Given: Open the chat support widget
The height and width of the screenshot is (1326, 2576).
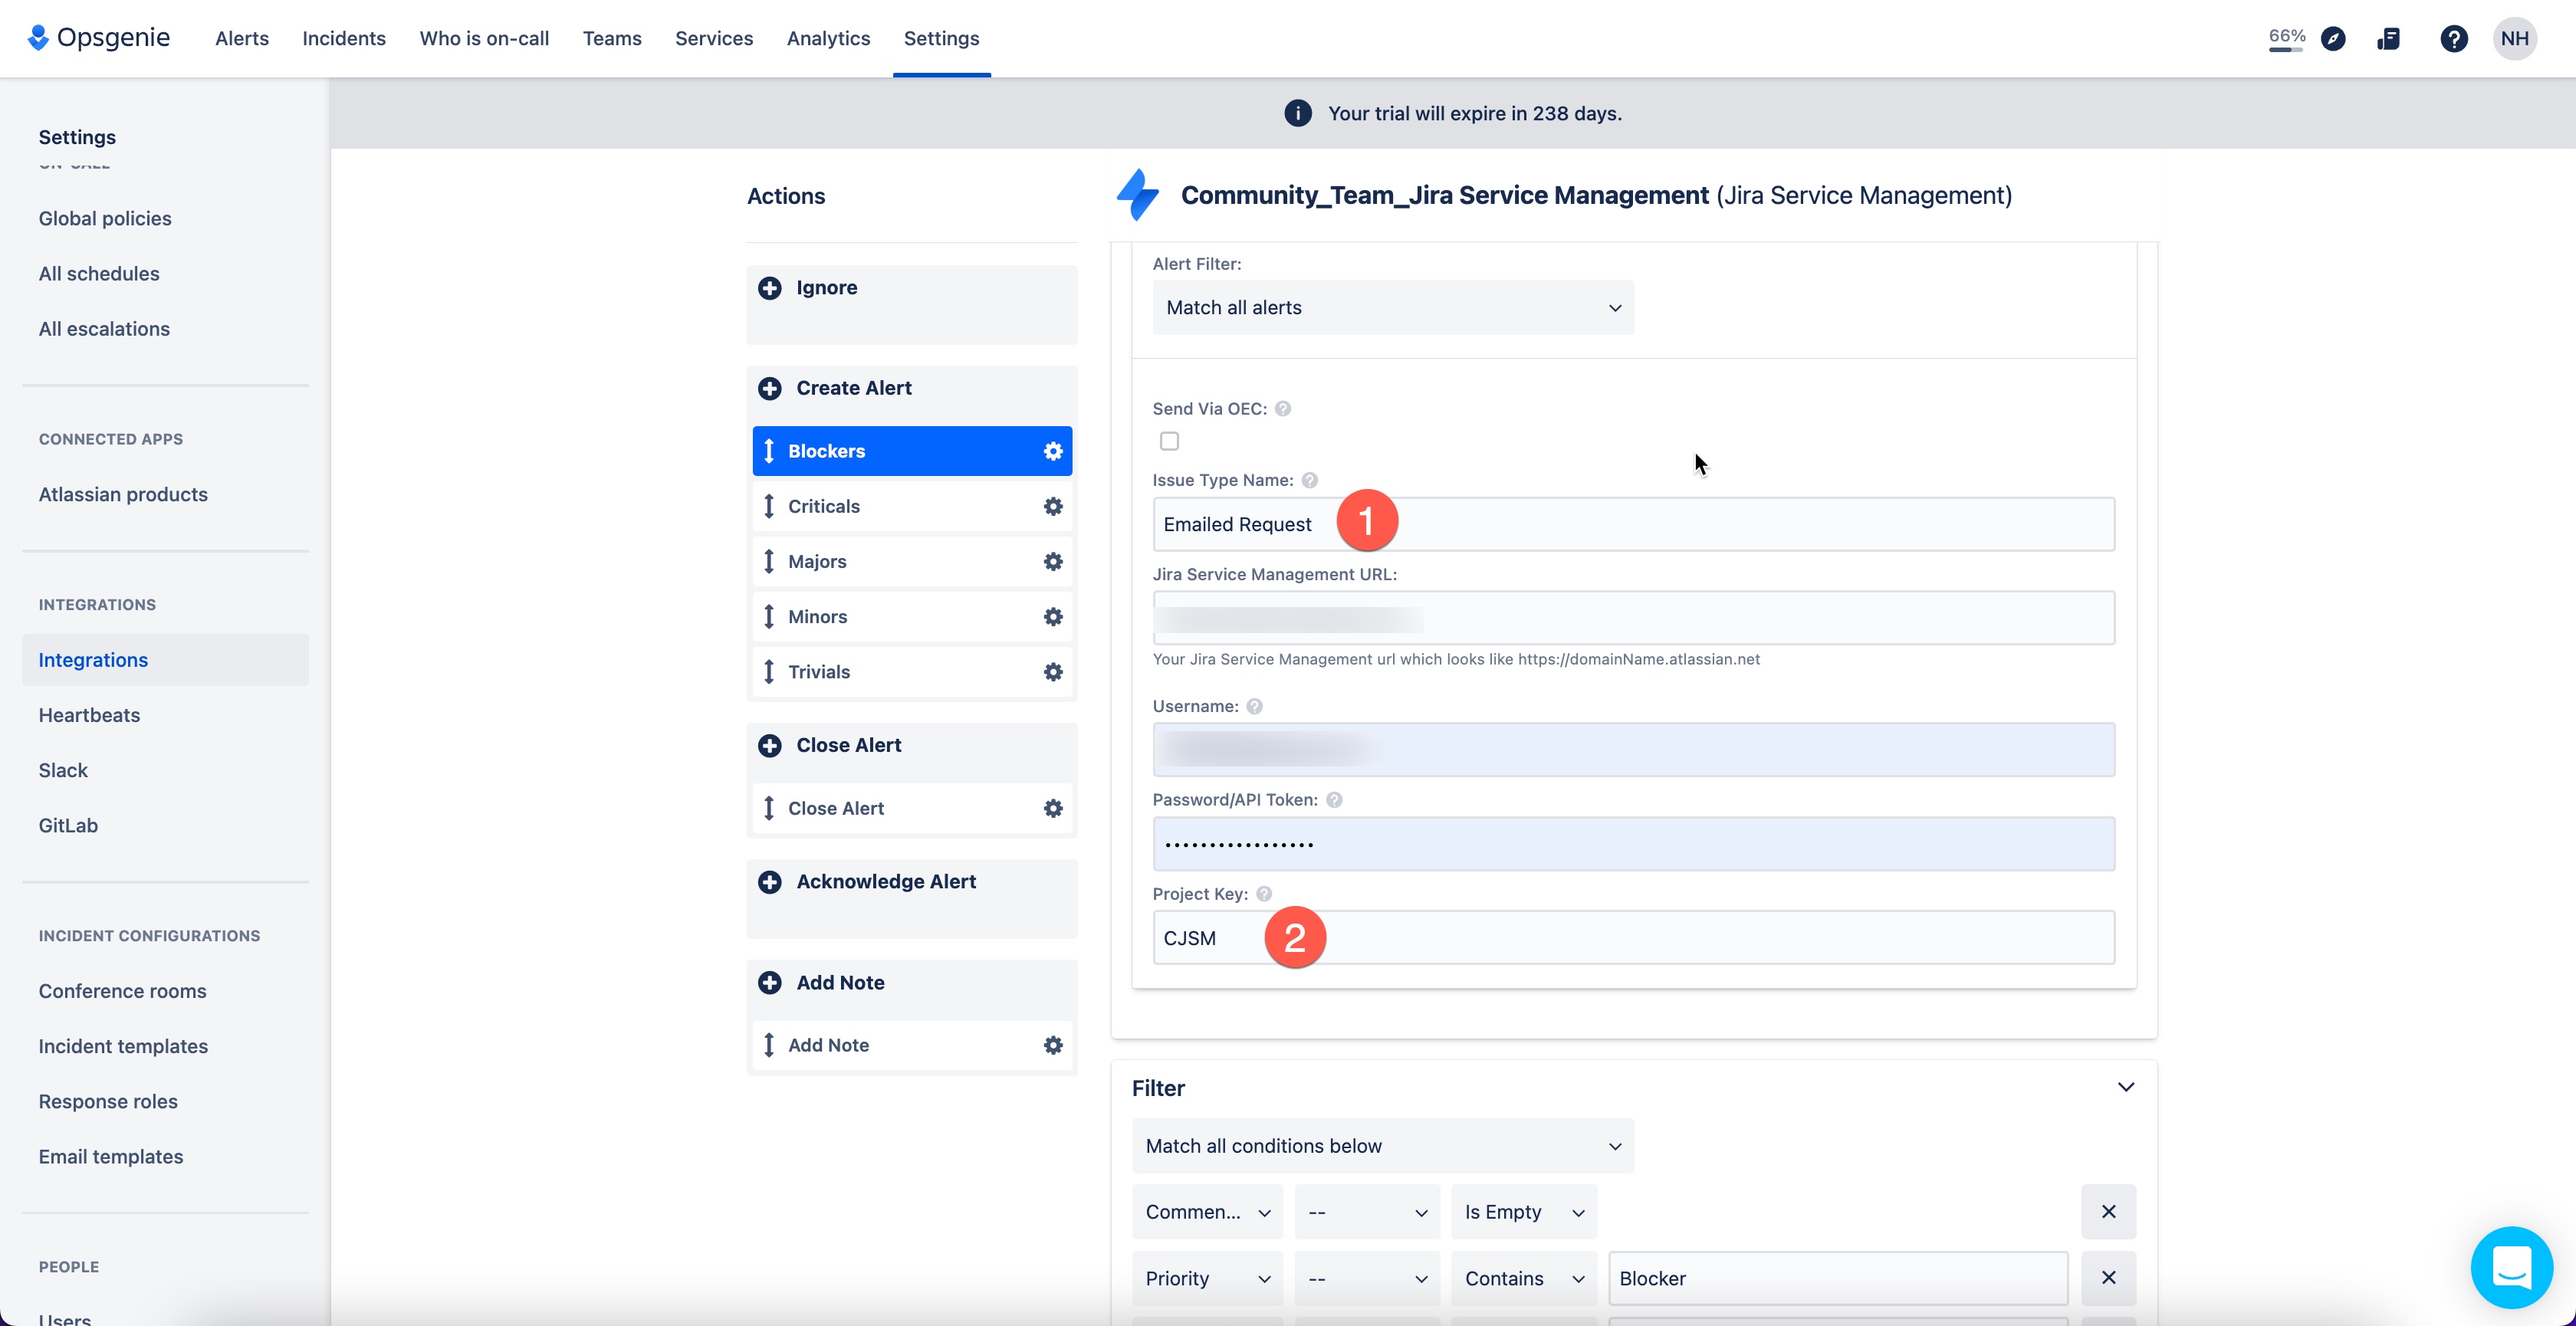Looking at the screenshot, I should [2511, 1267].
